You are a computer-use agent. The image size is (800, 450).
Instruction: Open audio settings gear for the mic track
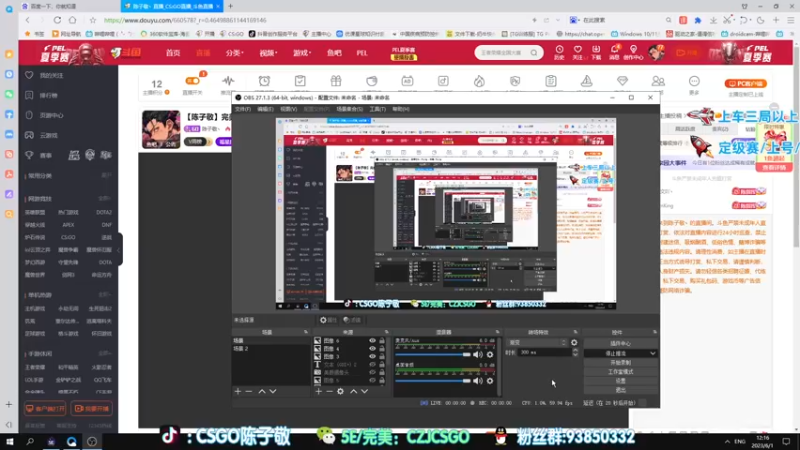coord(490,355)
